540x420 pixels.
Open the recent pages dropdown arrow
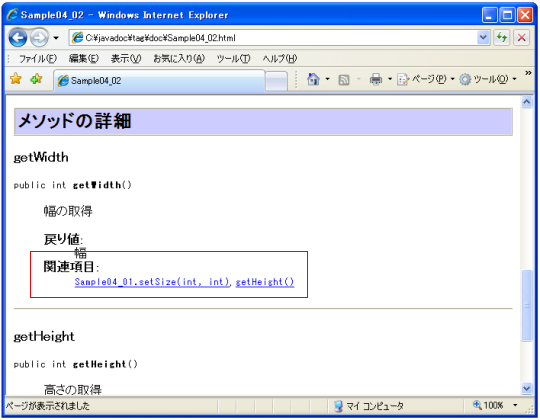pyautogui.click(x=56, y=38)
